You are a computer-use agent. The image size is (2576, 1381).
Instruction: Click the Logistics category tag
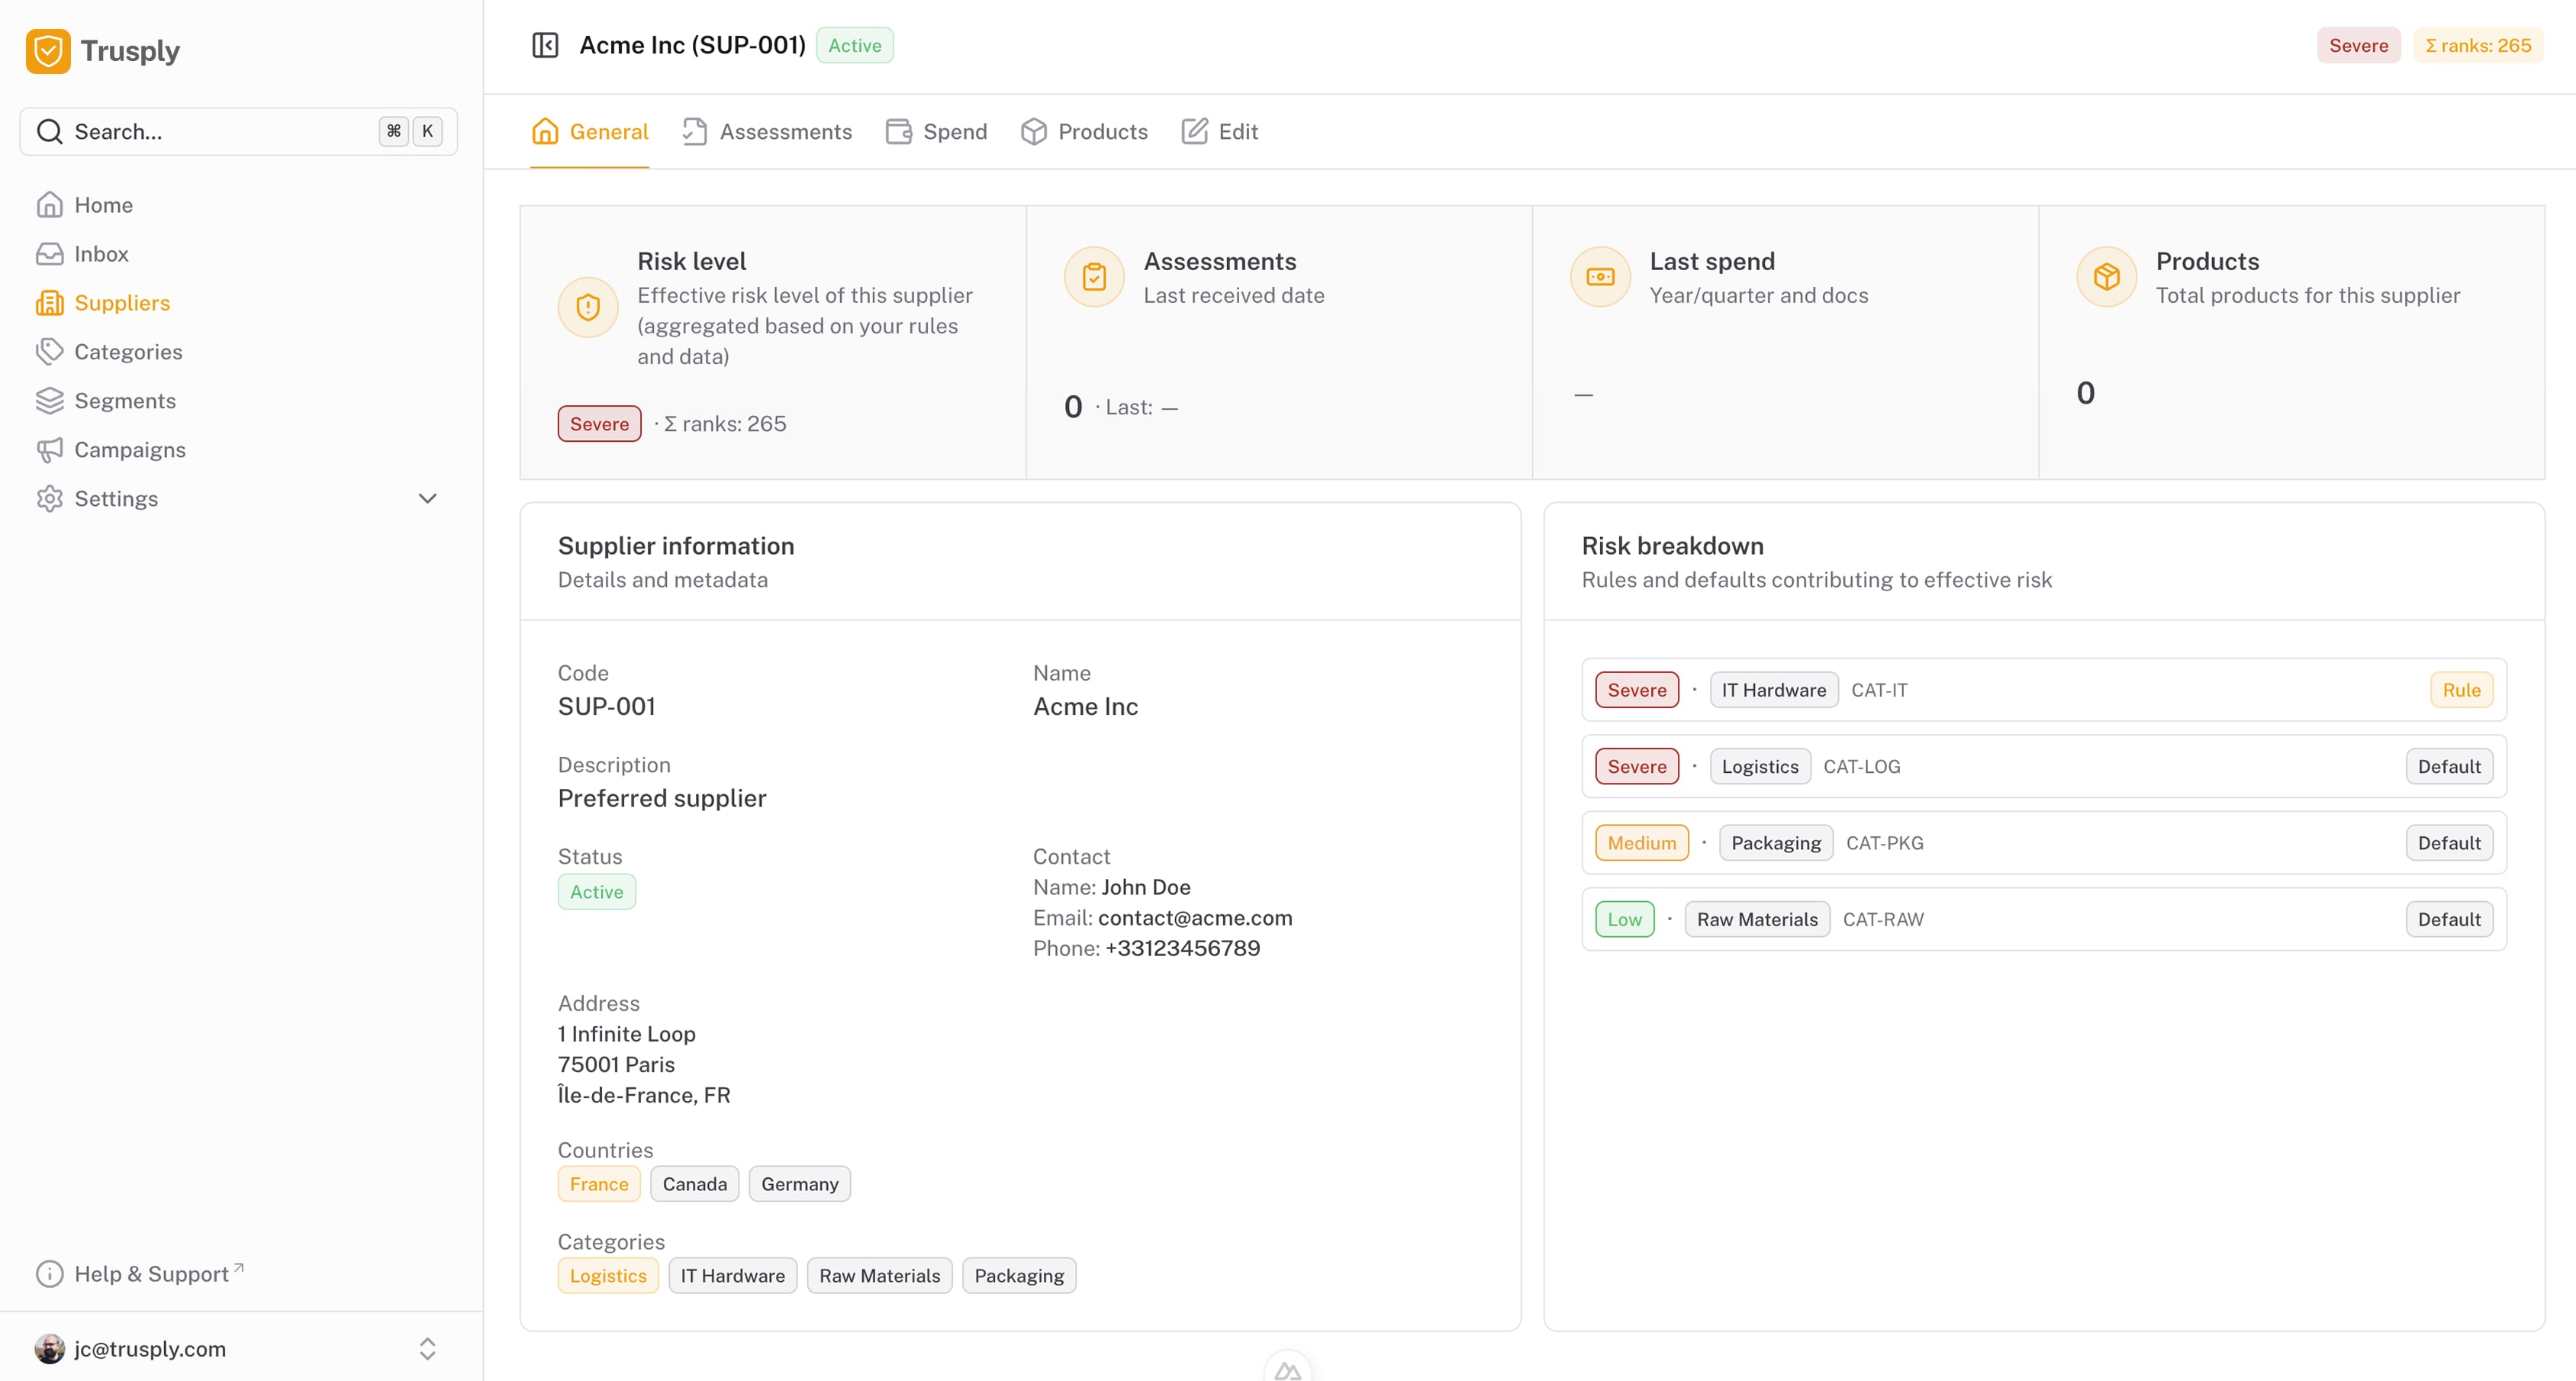pyautogui.click(x=608, y=1276)
